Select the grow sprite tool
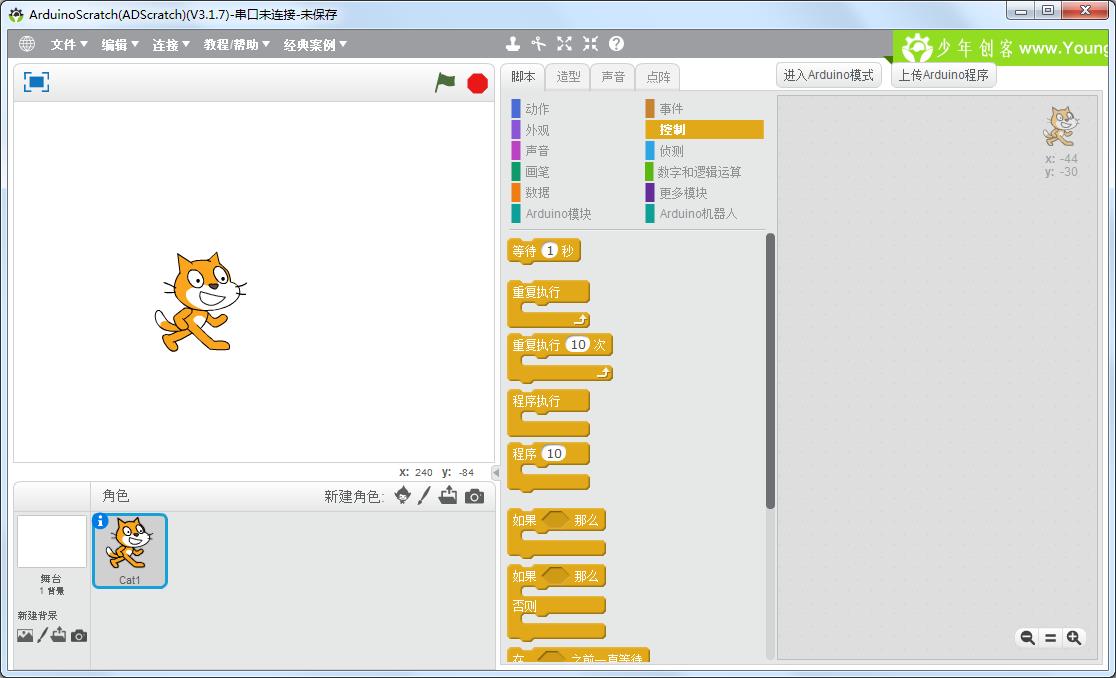This screenshot has width=1116, height=678. (564, 44)
